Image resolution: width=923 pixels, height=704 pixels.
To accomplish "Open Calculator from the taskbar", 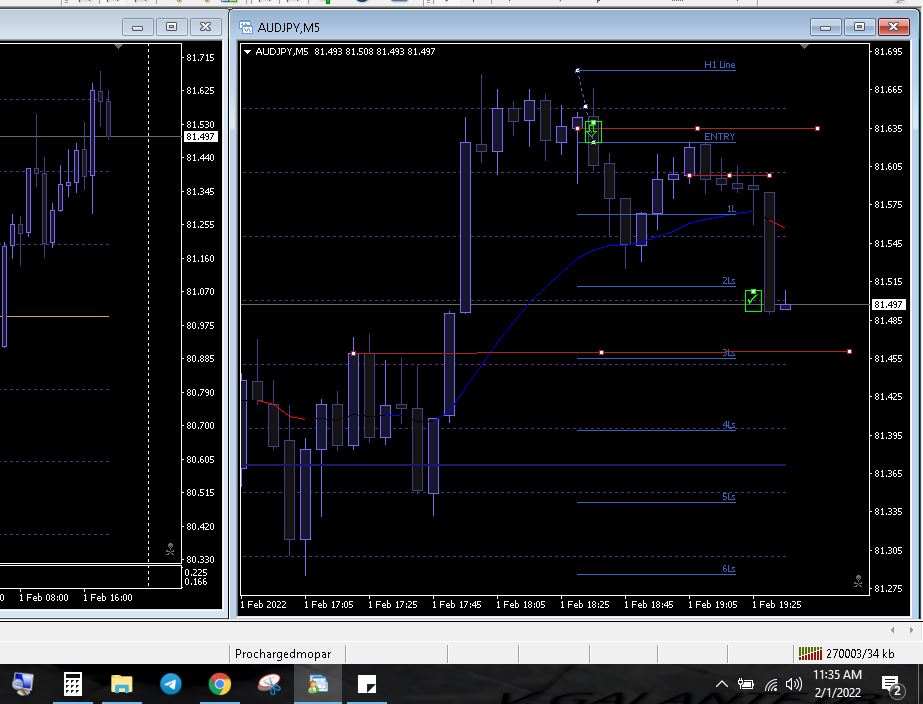I will 72,684.
